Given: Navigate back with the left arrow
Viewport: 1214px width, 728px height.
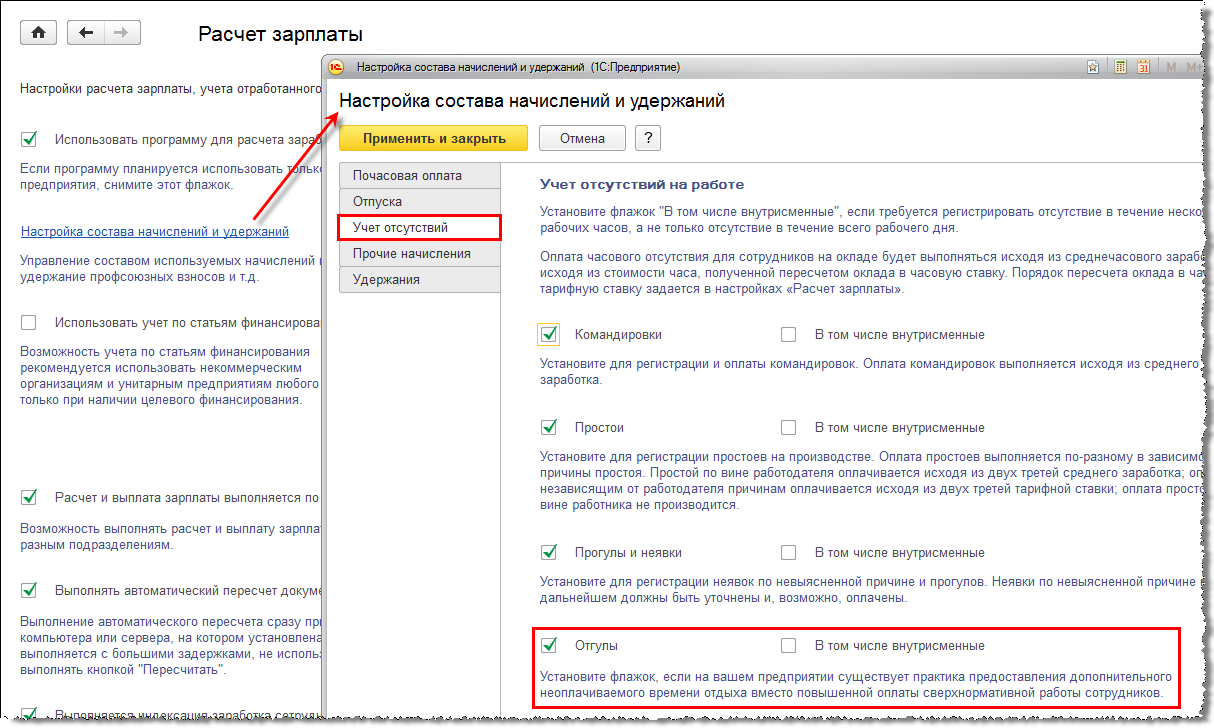Looking at the screenshot, I should [86, 33].
